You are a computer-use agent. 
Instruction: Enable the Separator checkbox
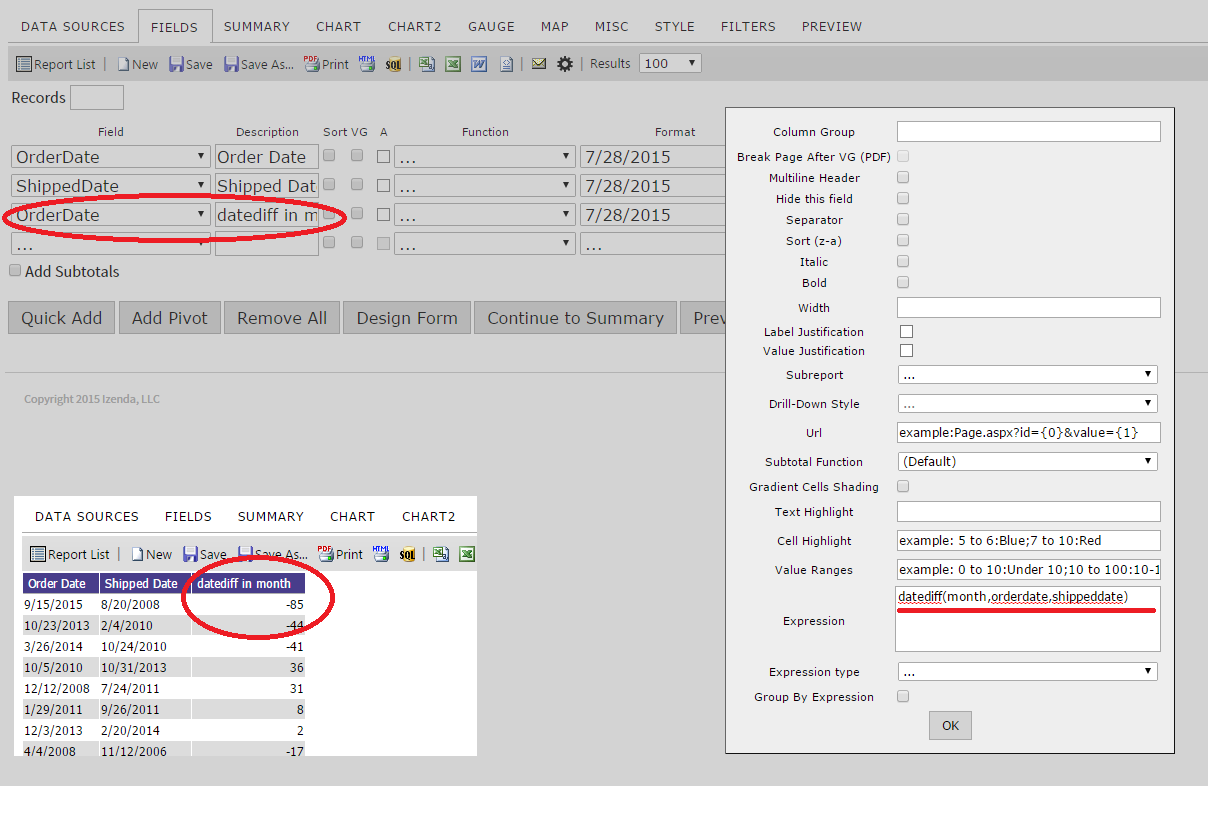click(903, 219)
